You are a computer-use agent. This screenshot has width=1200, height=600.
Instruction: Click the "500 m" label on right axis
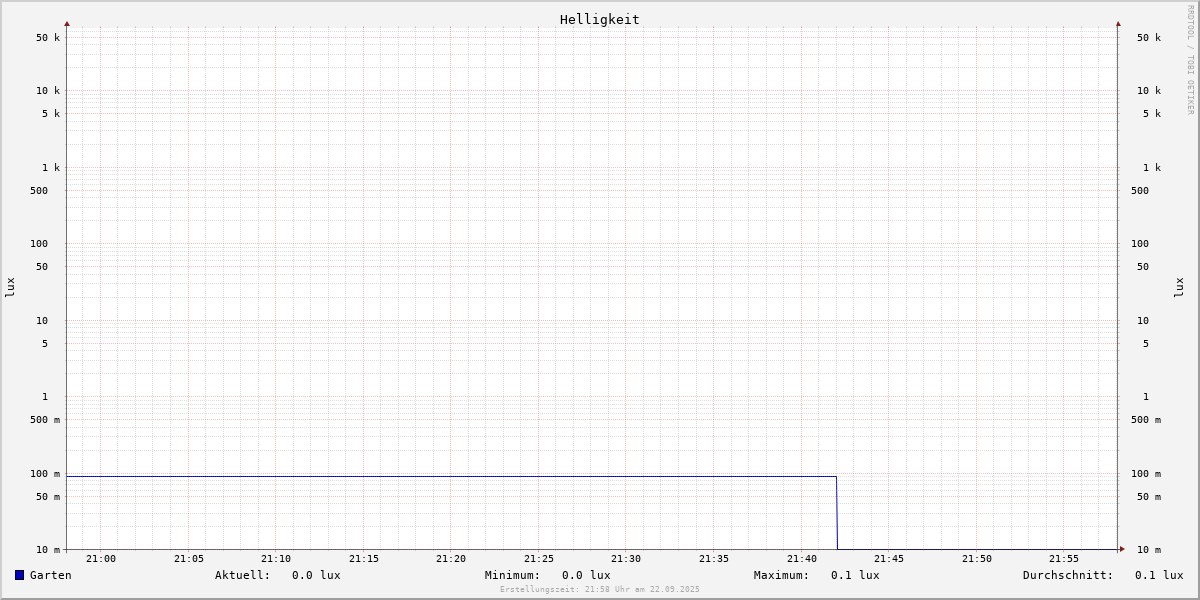click(x=1146, y=420)
